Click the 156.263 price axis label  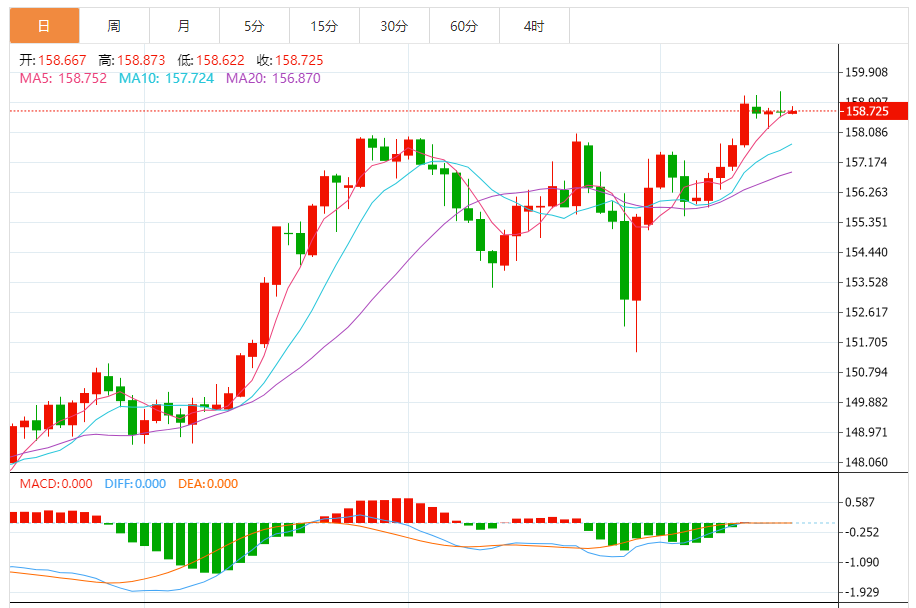[866, 192]
